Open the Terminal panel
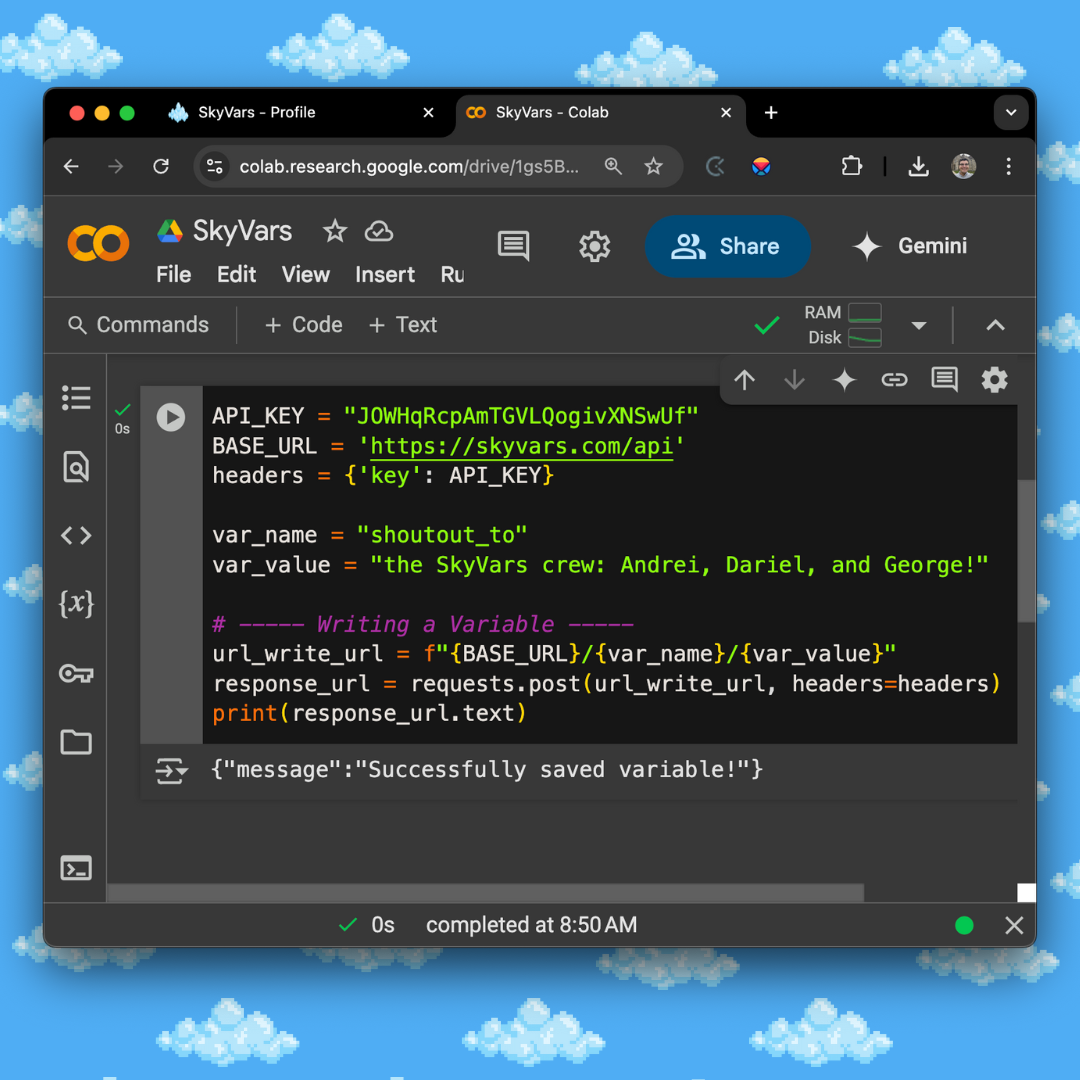The image size is (1080, 1080). click(x=76, y=868)
